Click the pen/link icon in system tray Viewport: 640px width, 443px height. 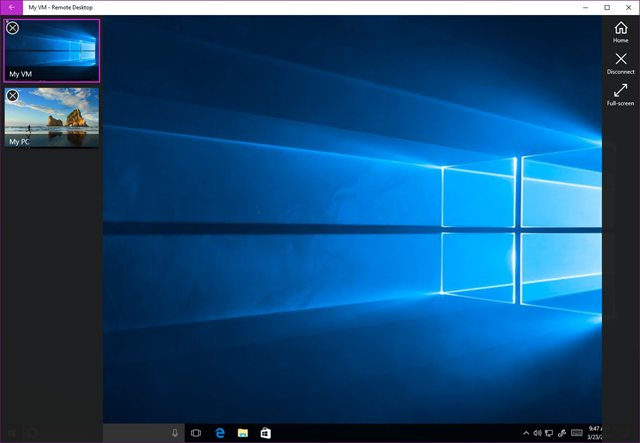coord(562,433)
